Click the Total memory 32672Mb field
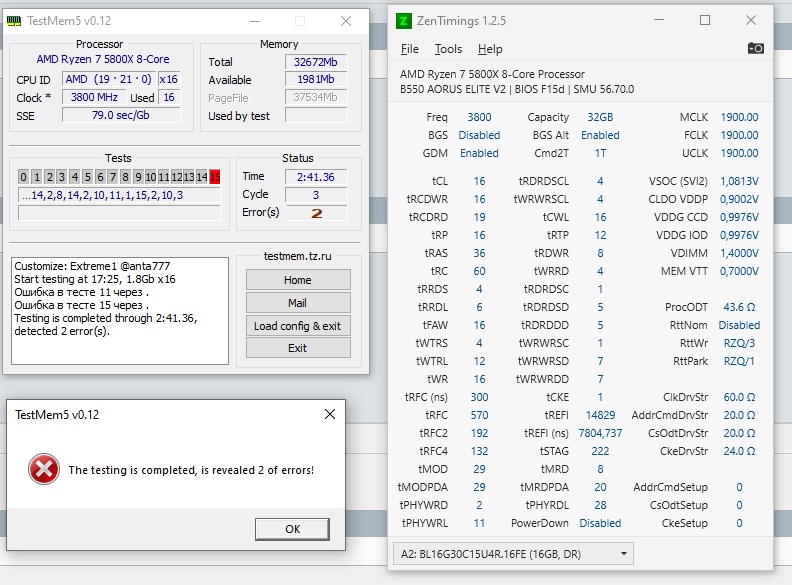Image resolution: width=792 pixels, height=585 pixels. coord(316,62)
